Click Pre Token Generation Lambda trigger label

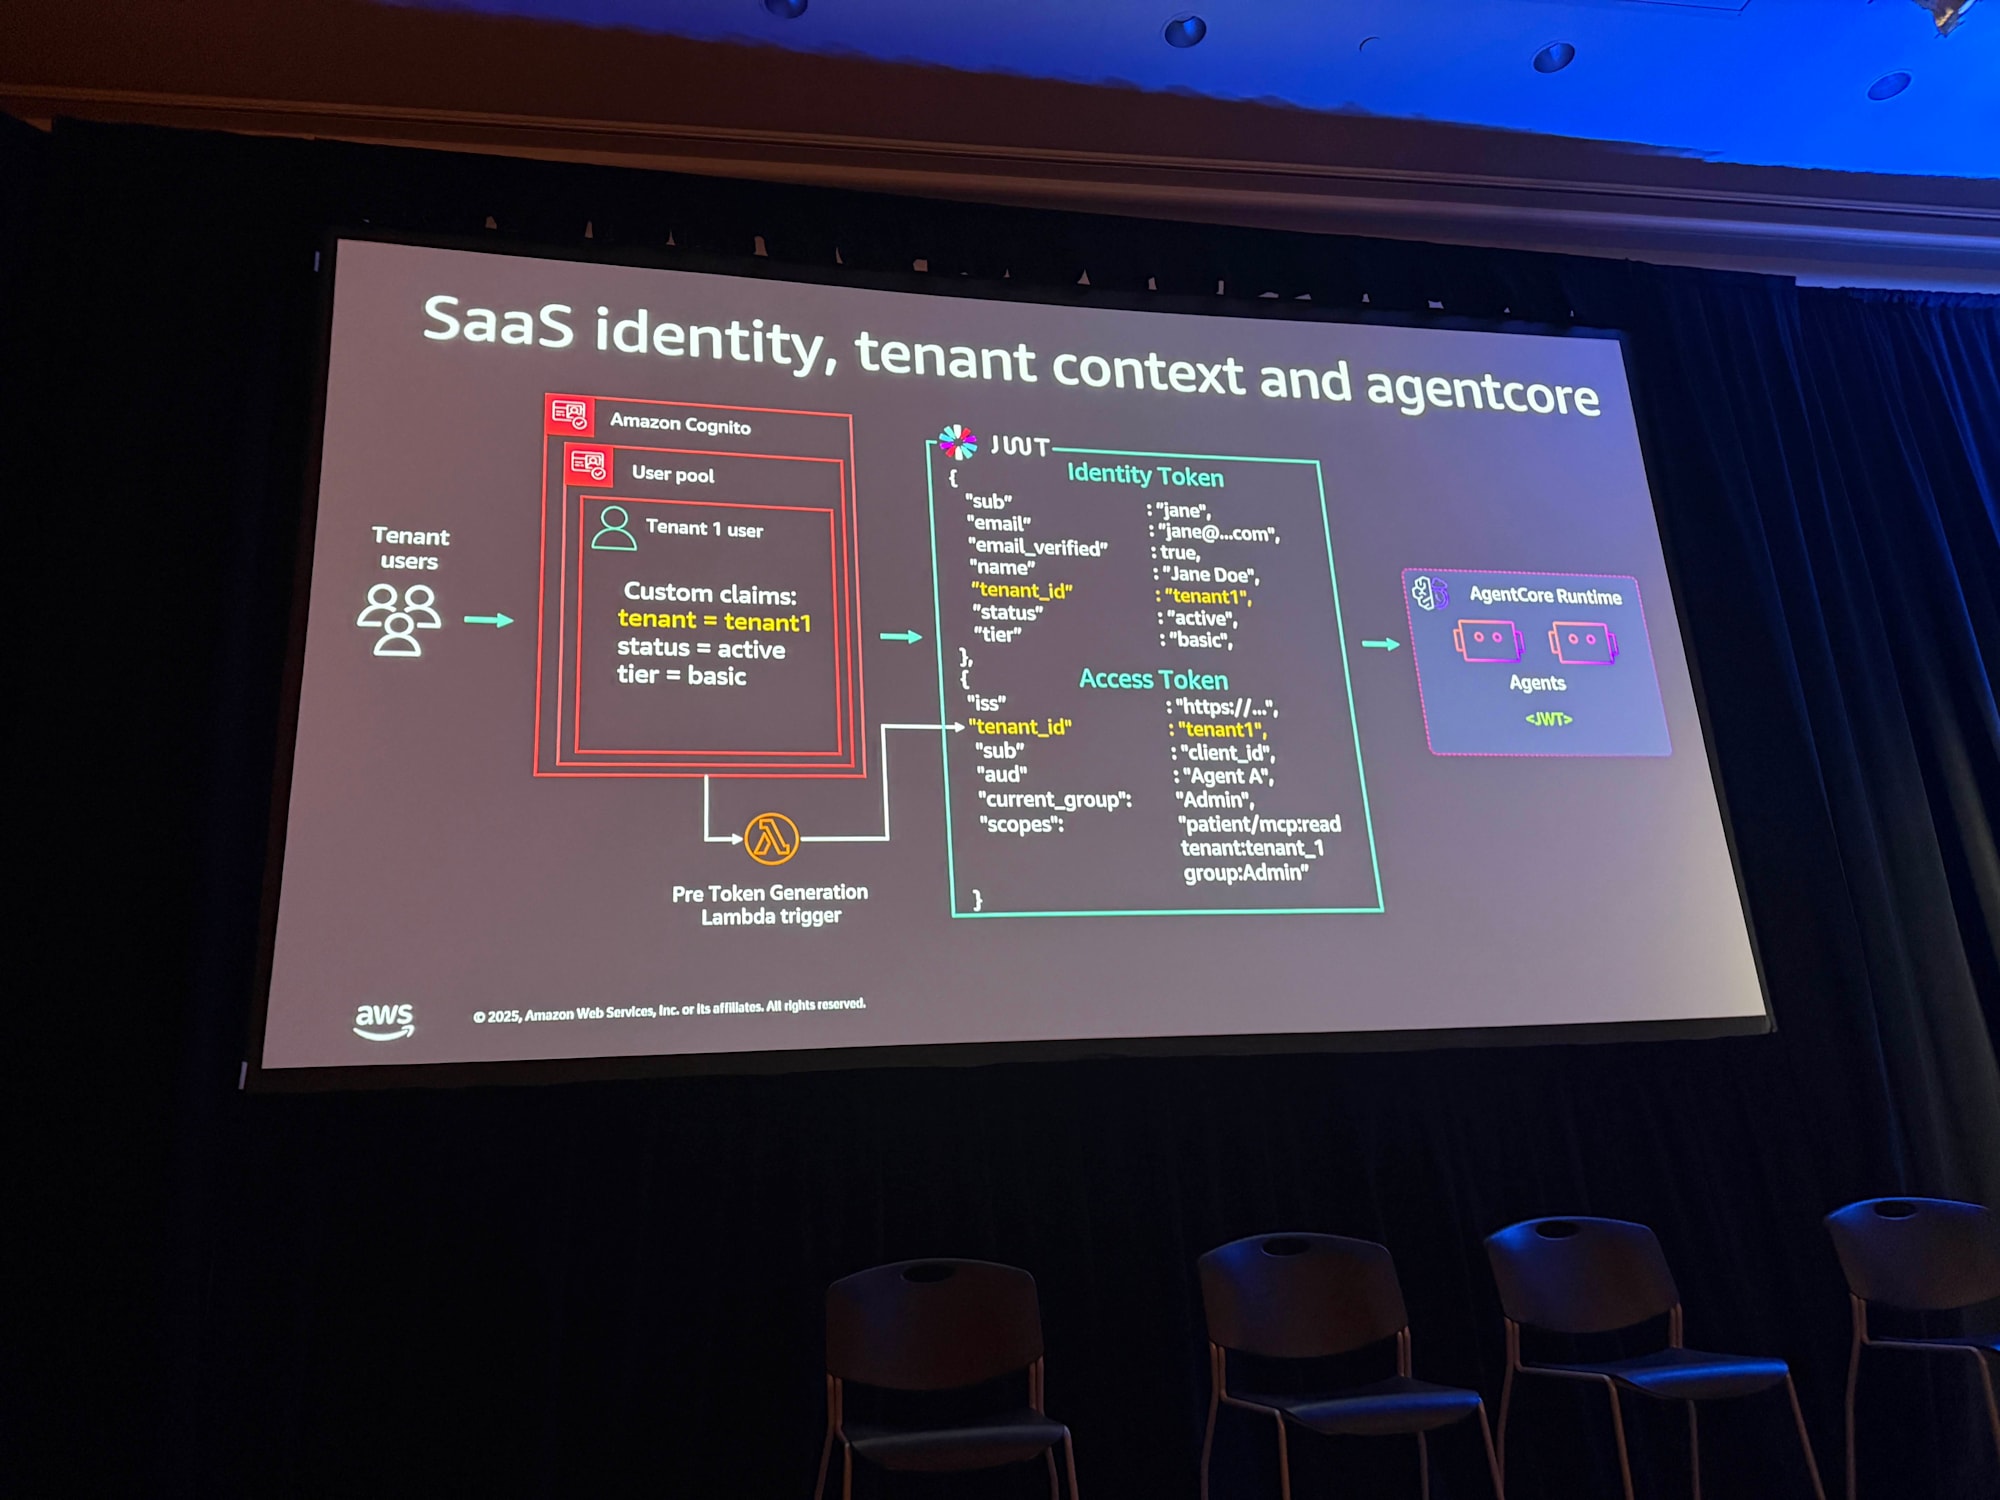(x=770, y=904)
